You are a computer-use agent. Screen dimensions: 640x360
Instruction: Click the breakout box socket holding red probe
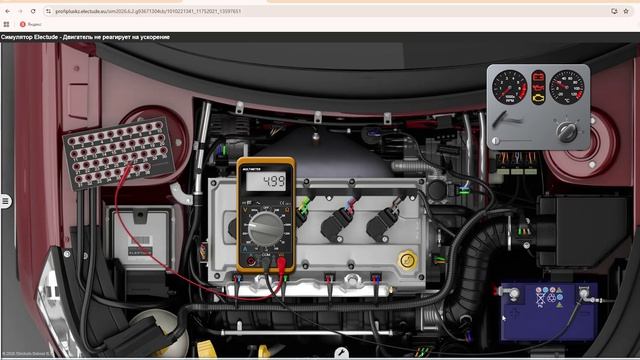133,156
